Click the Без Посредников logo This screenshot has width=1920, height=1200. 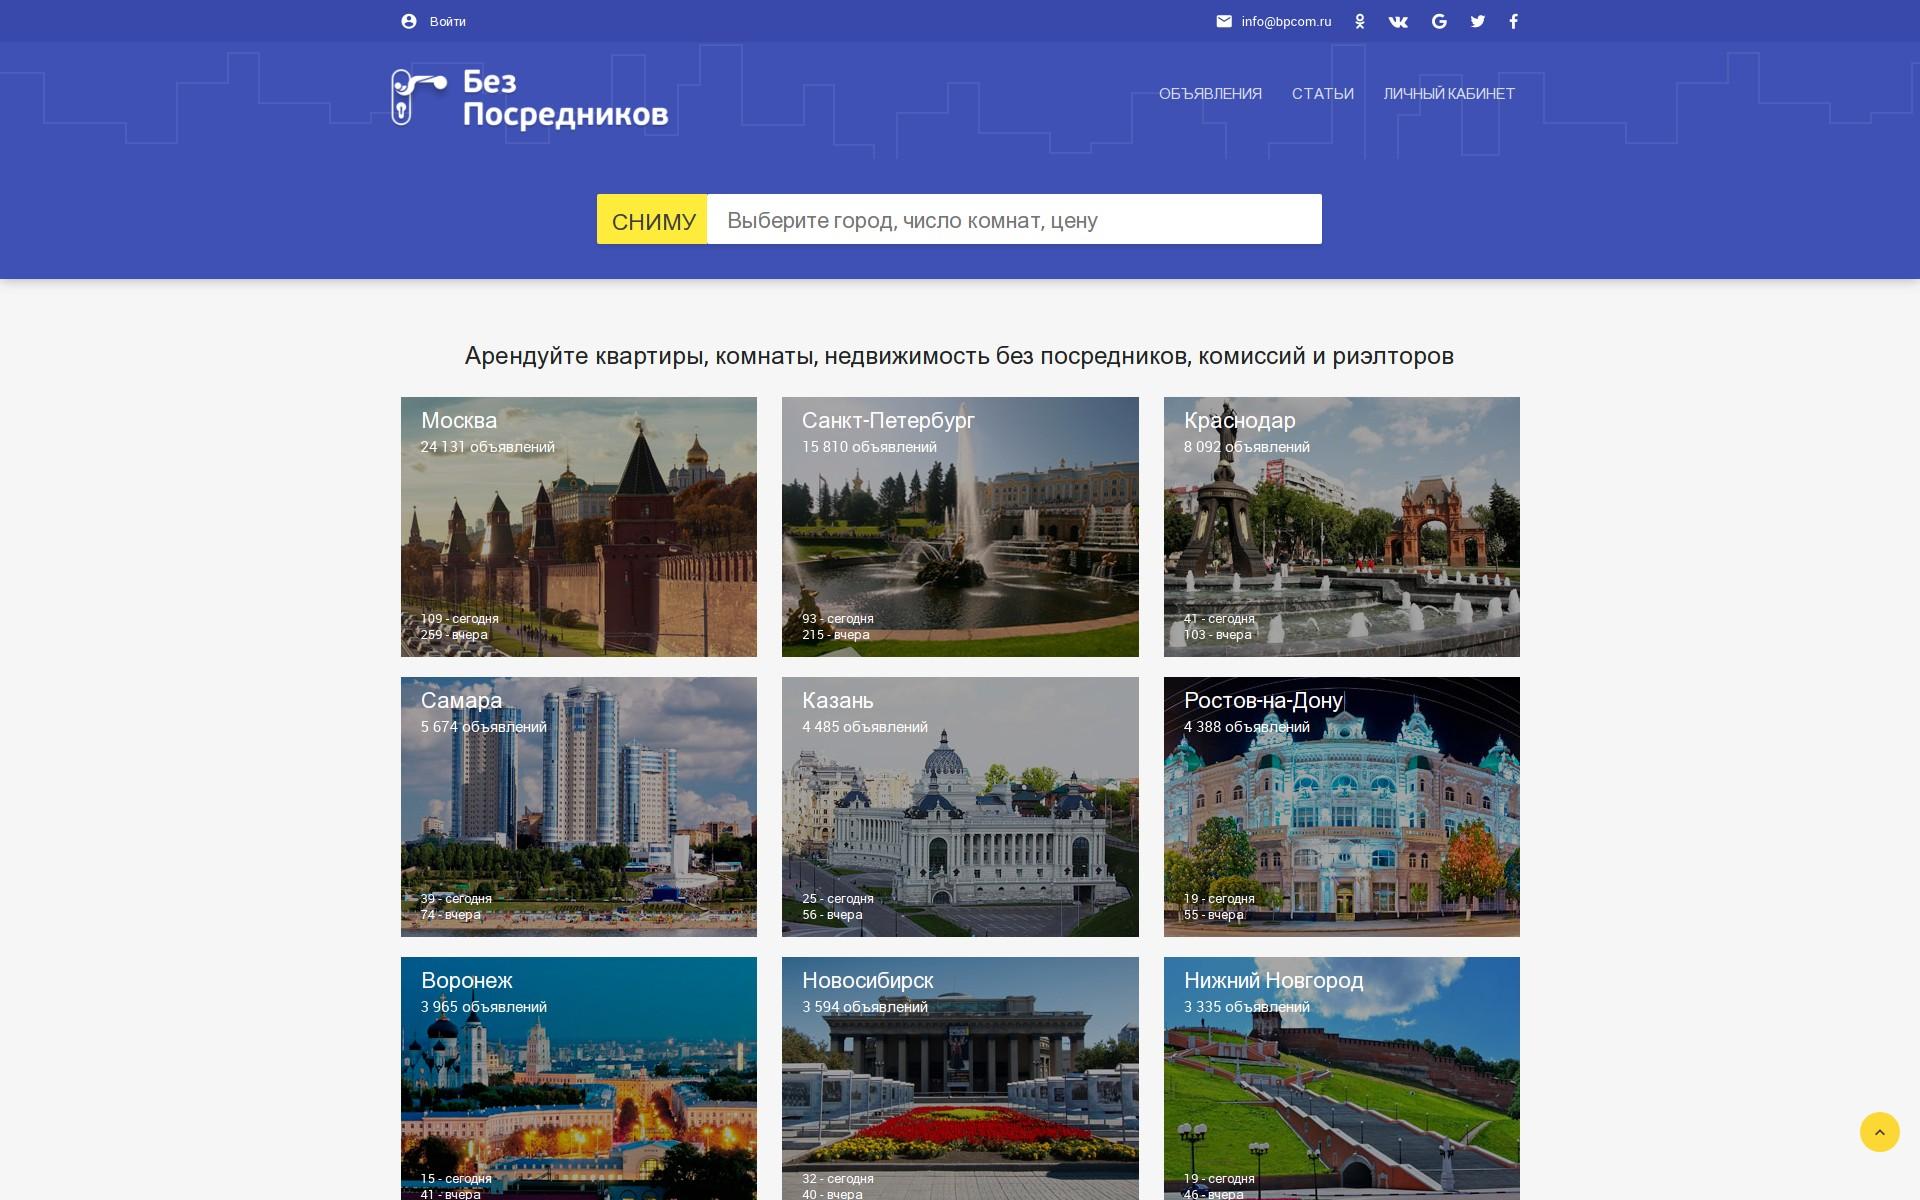click(x=529, y=98)
